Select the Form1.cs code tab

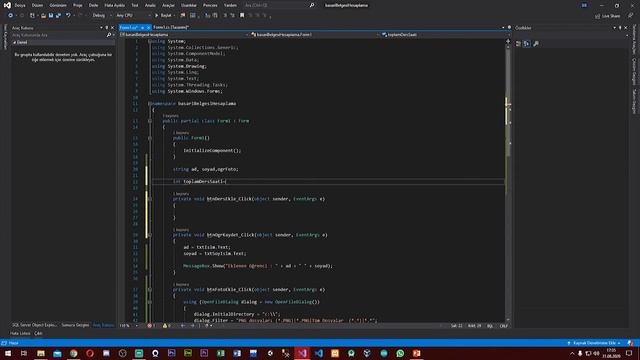pos(129,27)
